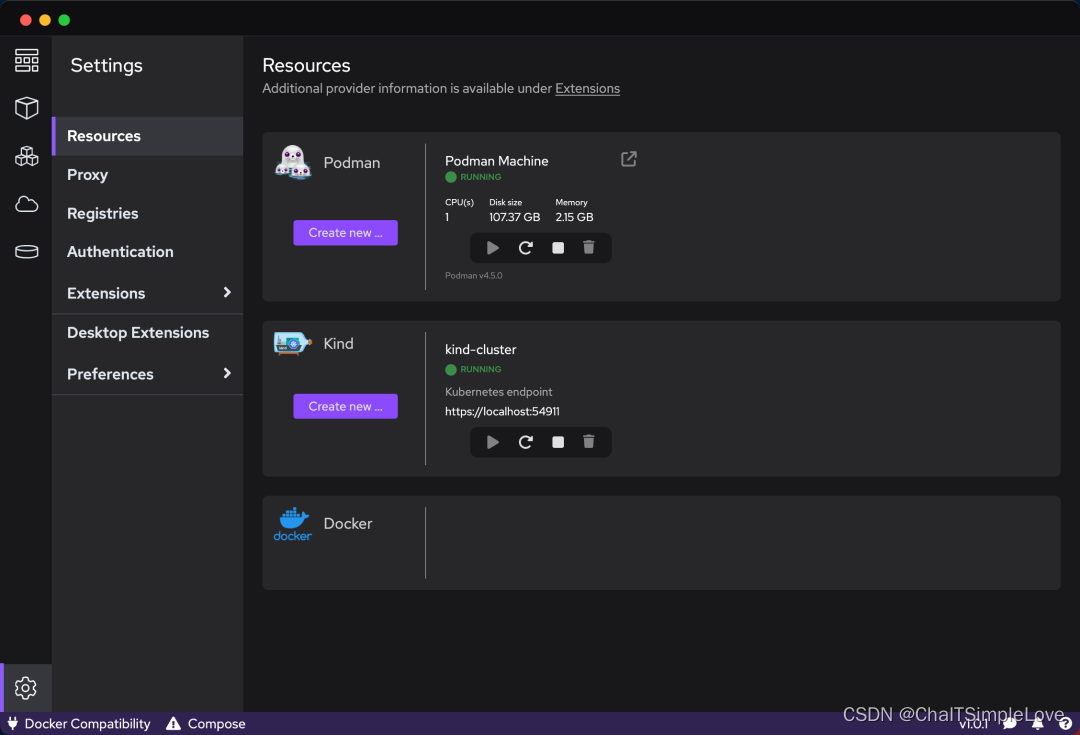The height and width of the screenshot is (735, 1080).
Task: Delete kind-cluster with its trash icon
Action: [x=589, y=442]
